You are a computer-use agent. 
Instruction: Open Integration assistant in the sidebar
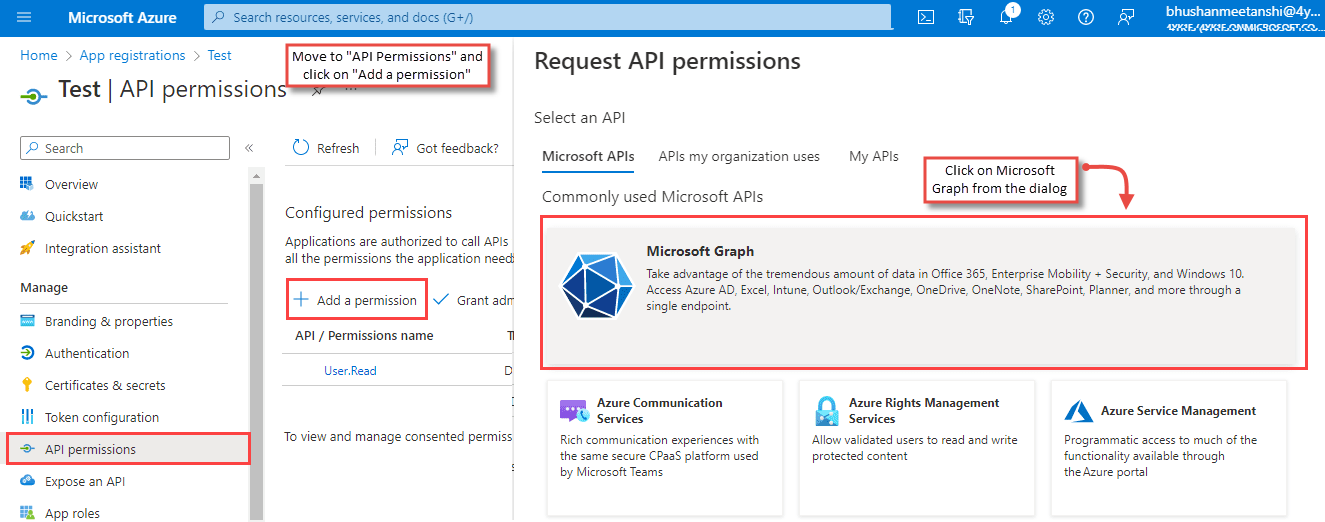tap(103, 248)
